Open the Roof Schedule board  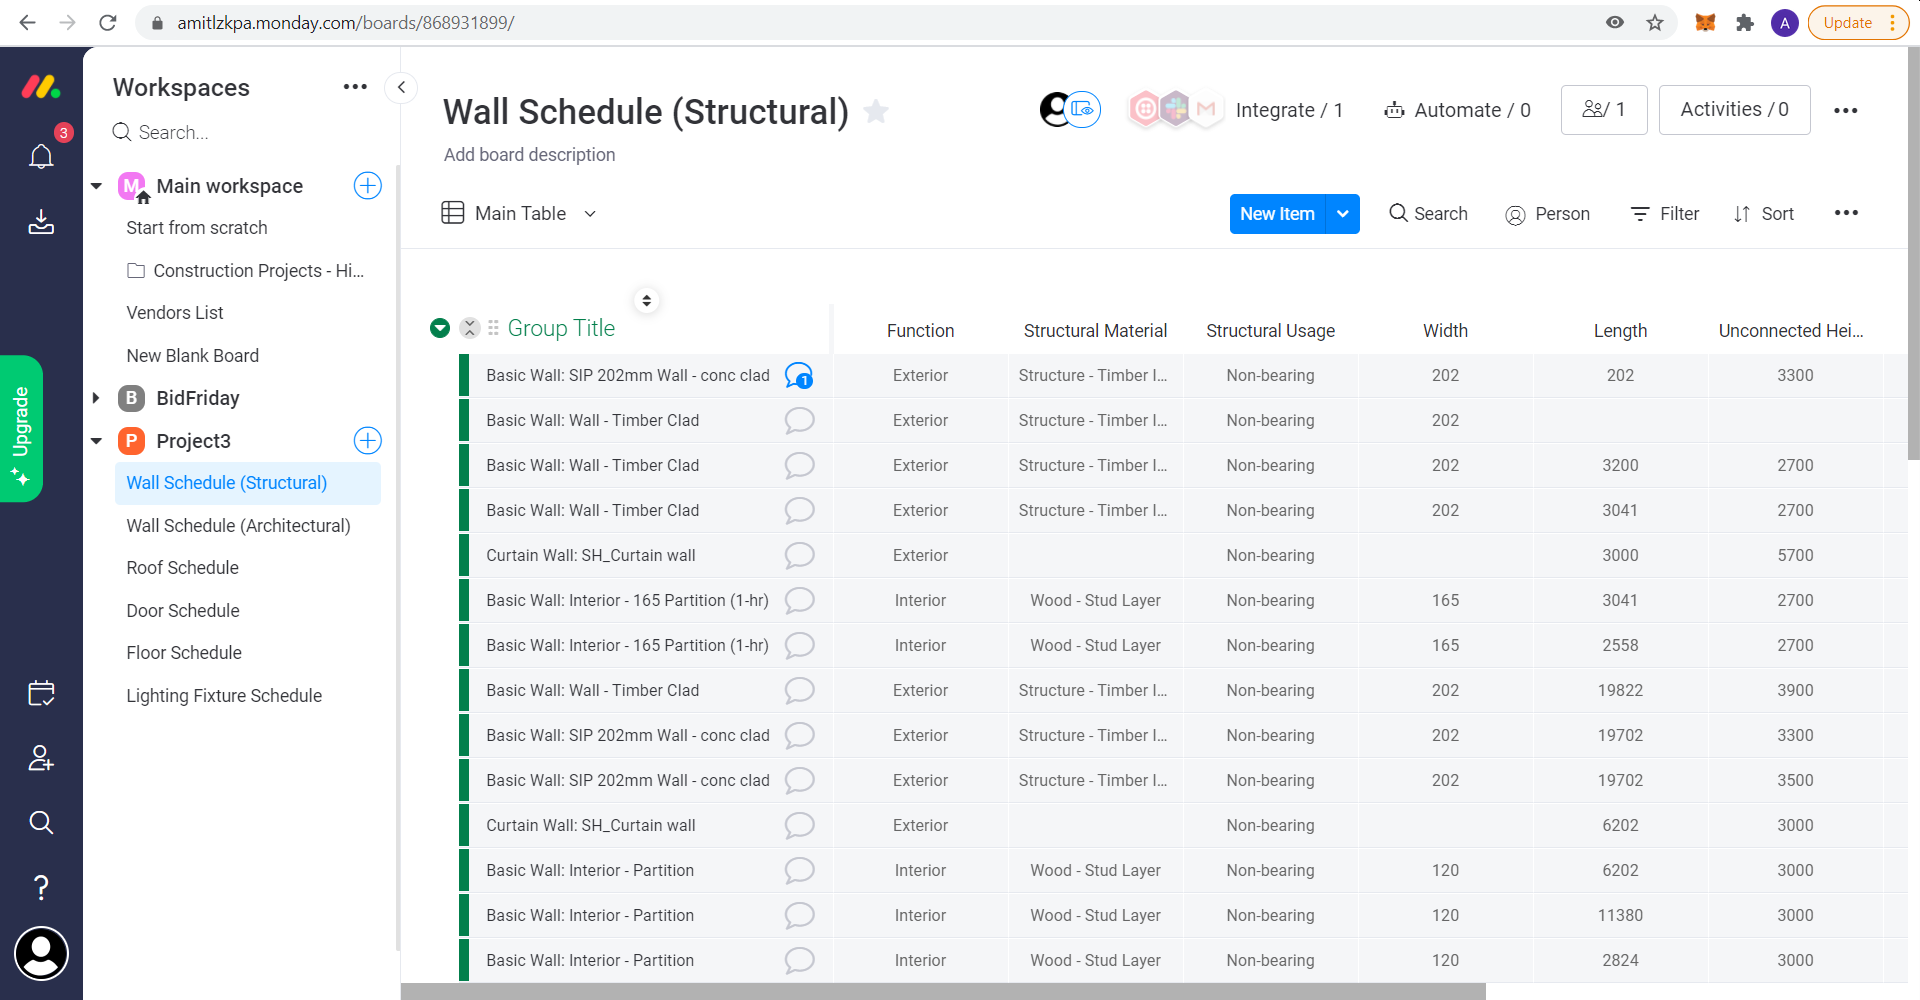tap(182, 568)
